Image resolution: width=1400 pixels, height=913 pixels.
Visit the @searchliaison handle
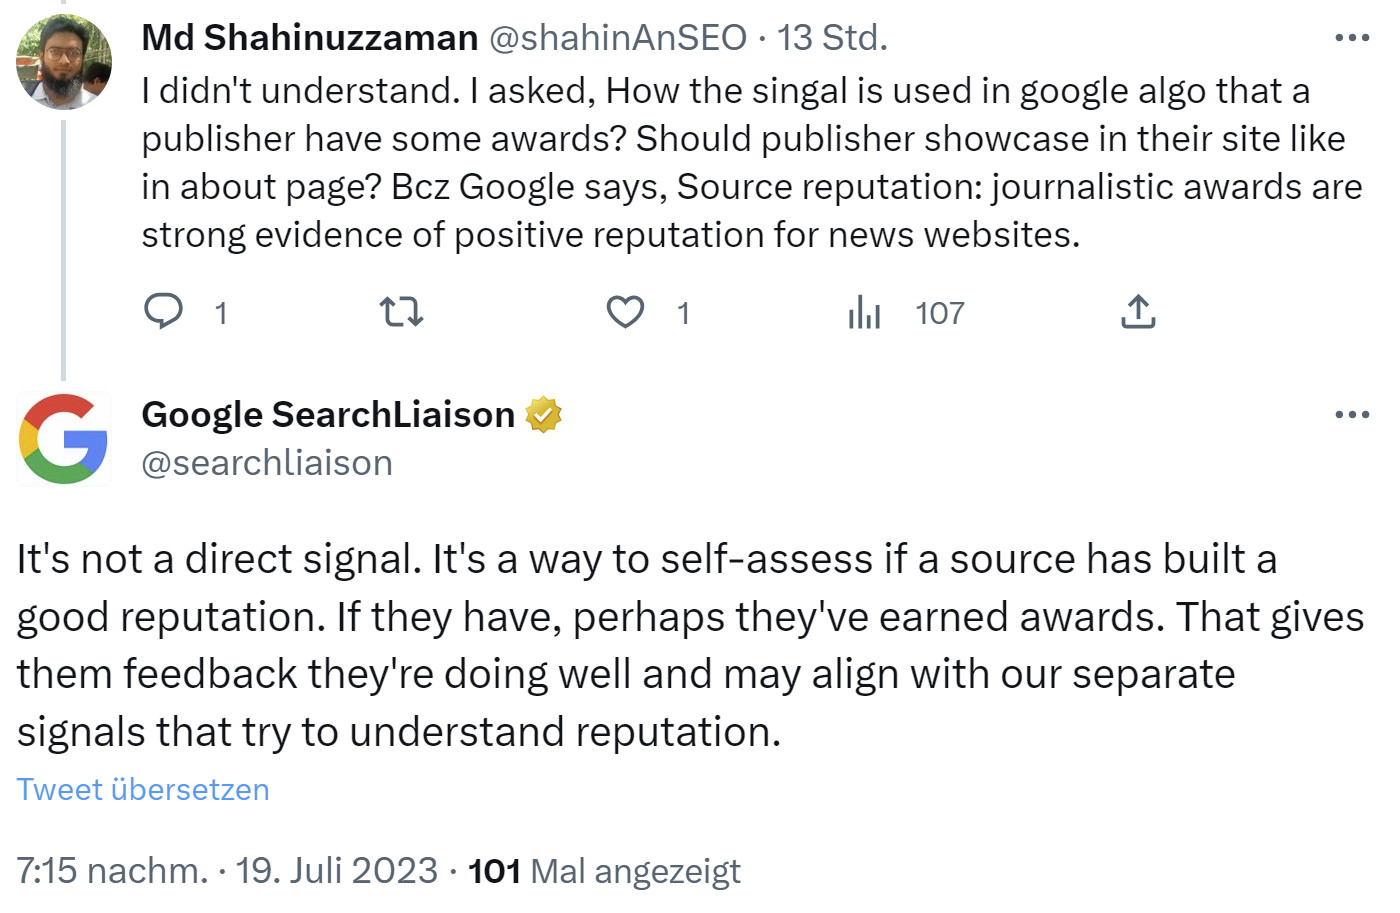click(267, 463)
